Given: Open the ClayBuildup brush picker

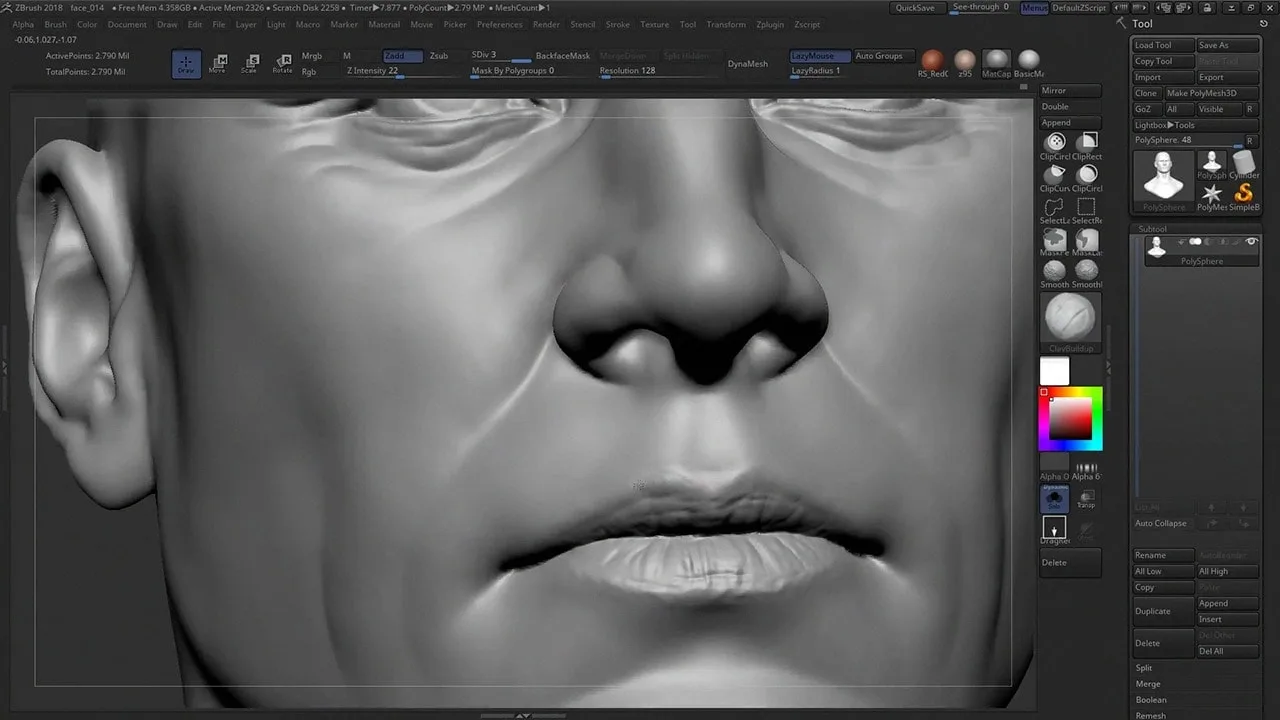Looking at the screenshot, I should (1071, 323).
